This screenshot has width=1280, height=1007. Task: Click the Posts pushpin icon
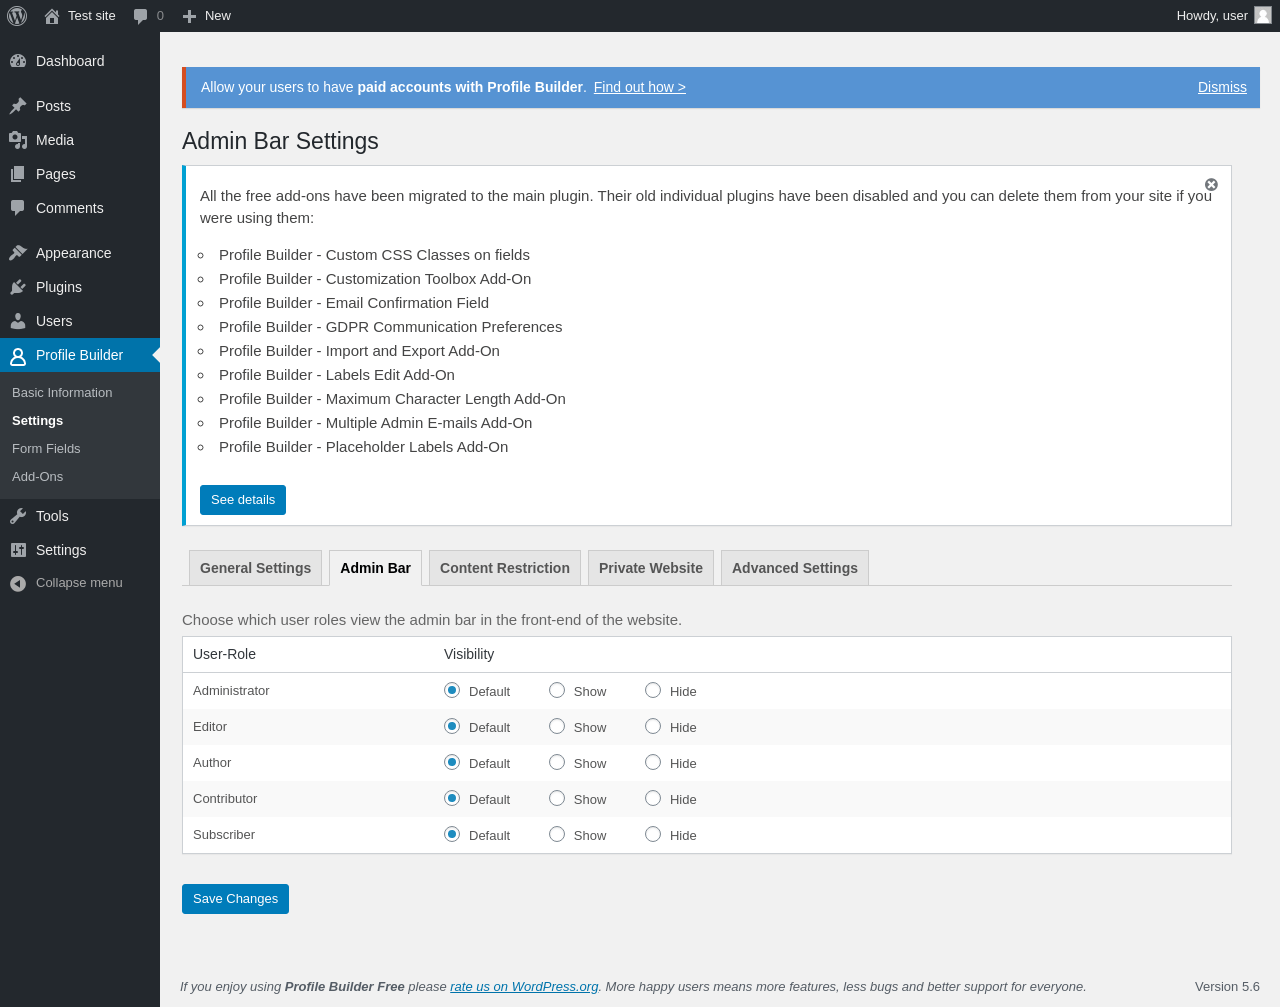click(18, 106)
